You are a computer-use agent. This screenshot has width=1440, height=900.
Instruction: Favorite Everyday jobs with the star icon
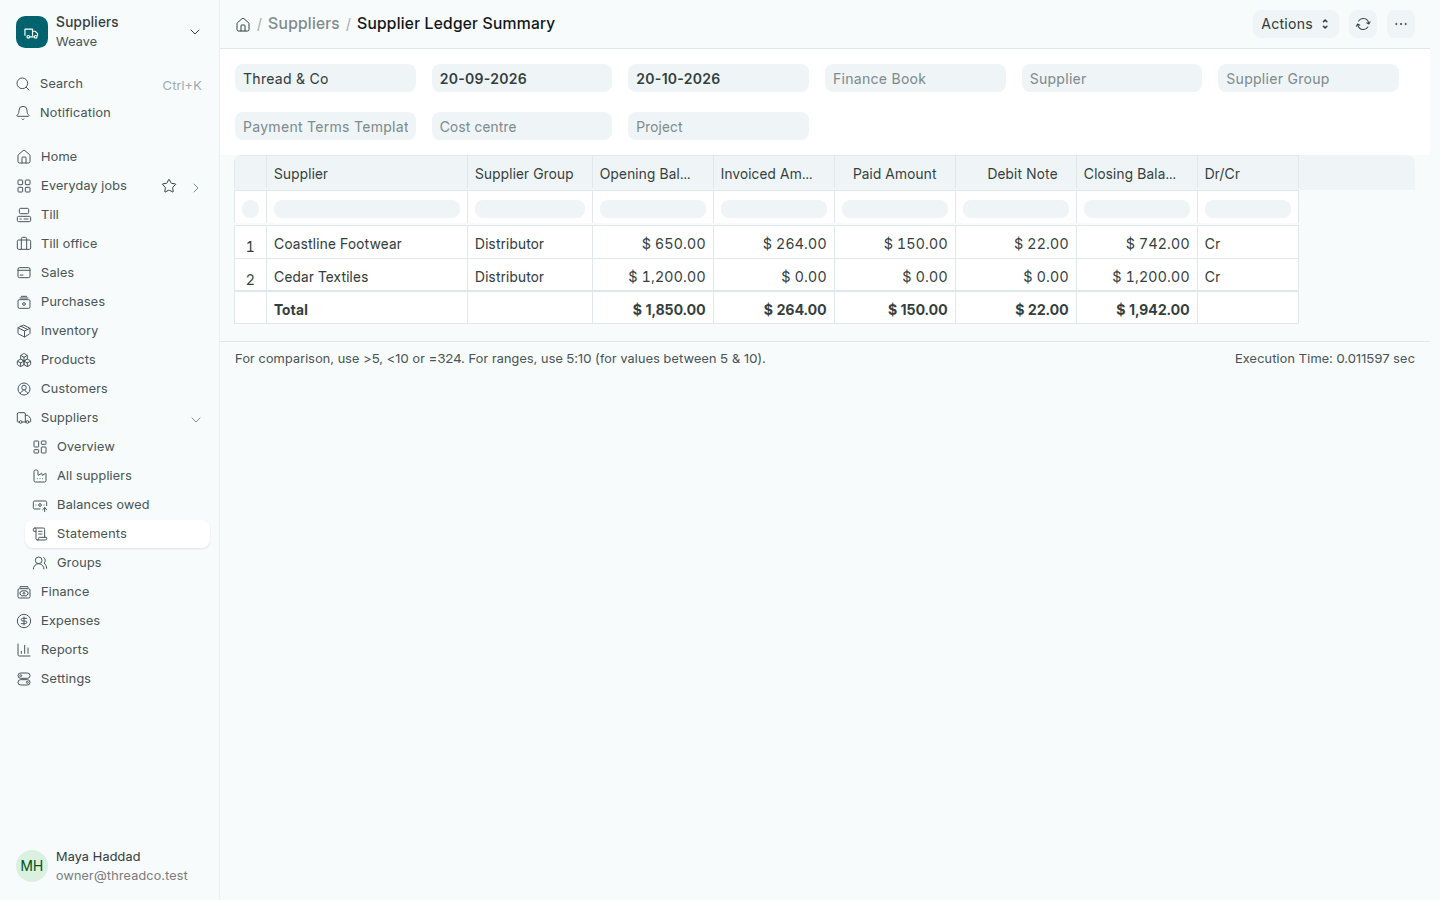pos(169,186)
